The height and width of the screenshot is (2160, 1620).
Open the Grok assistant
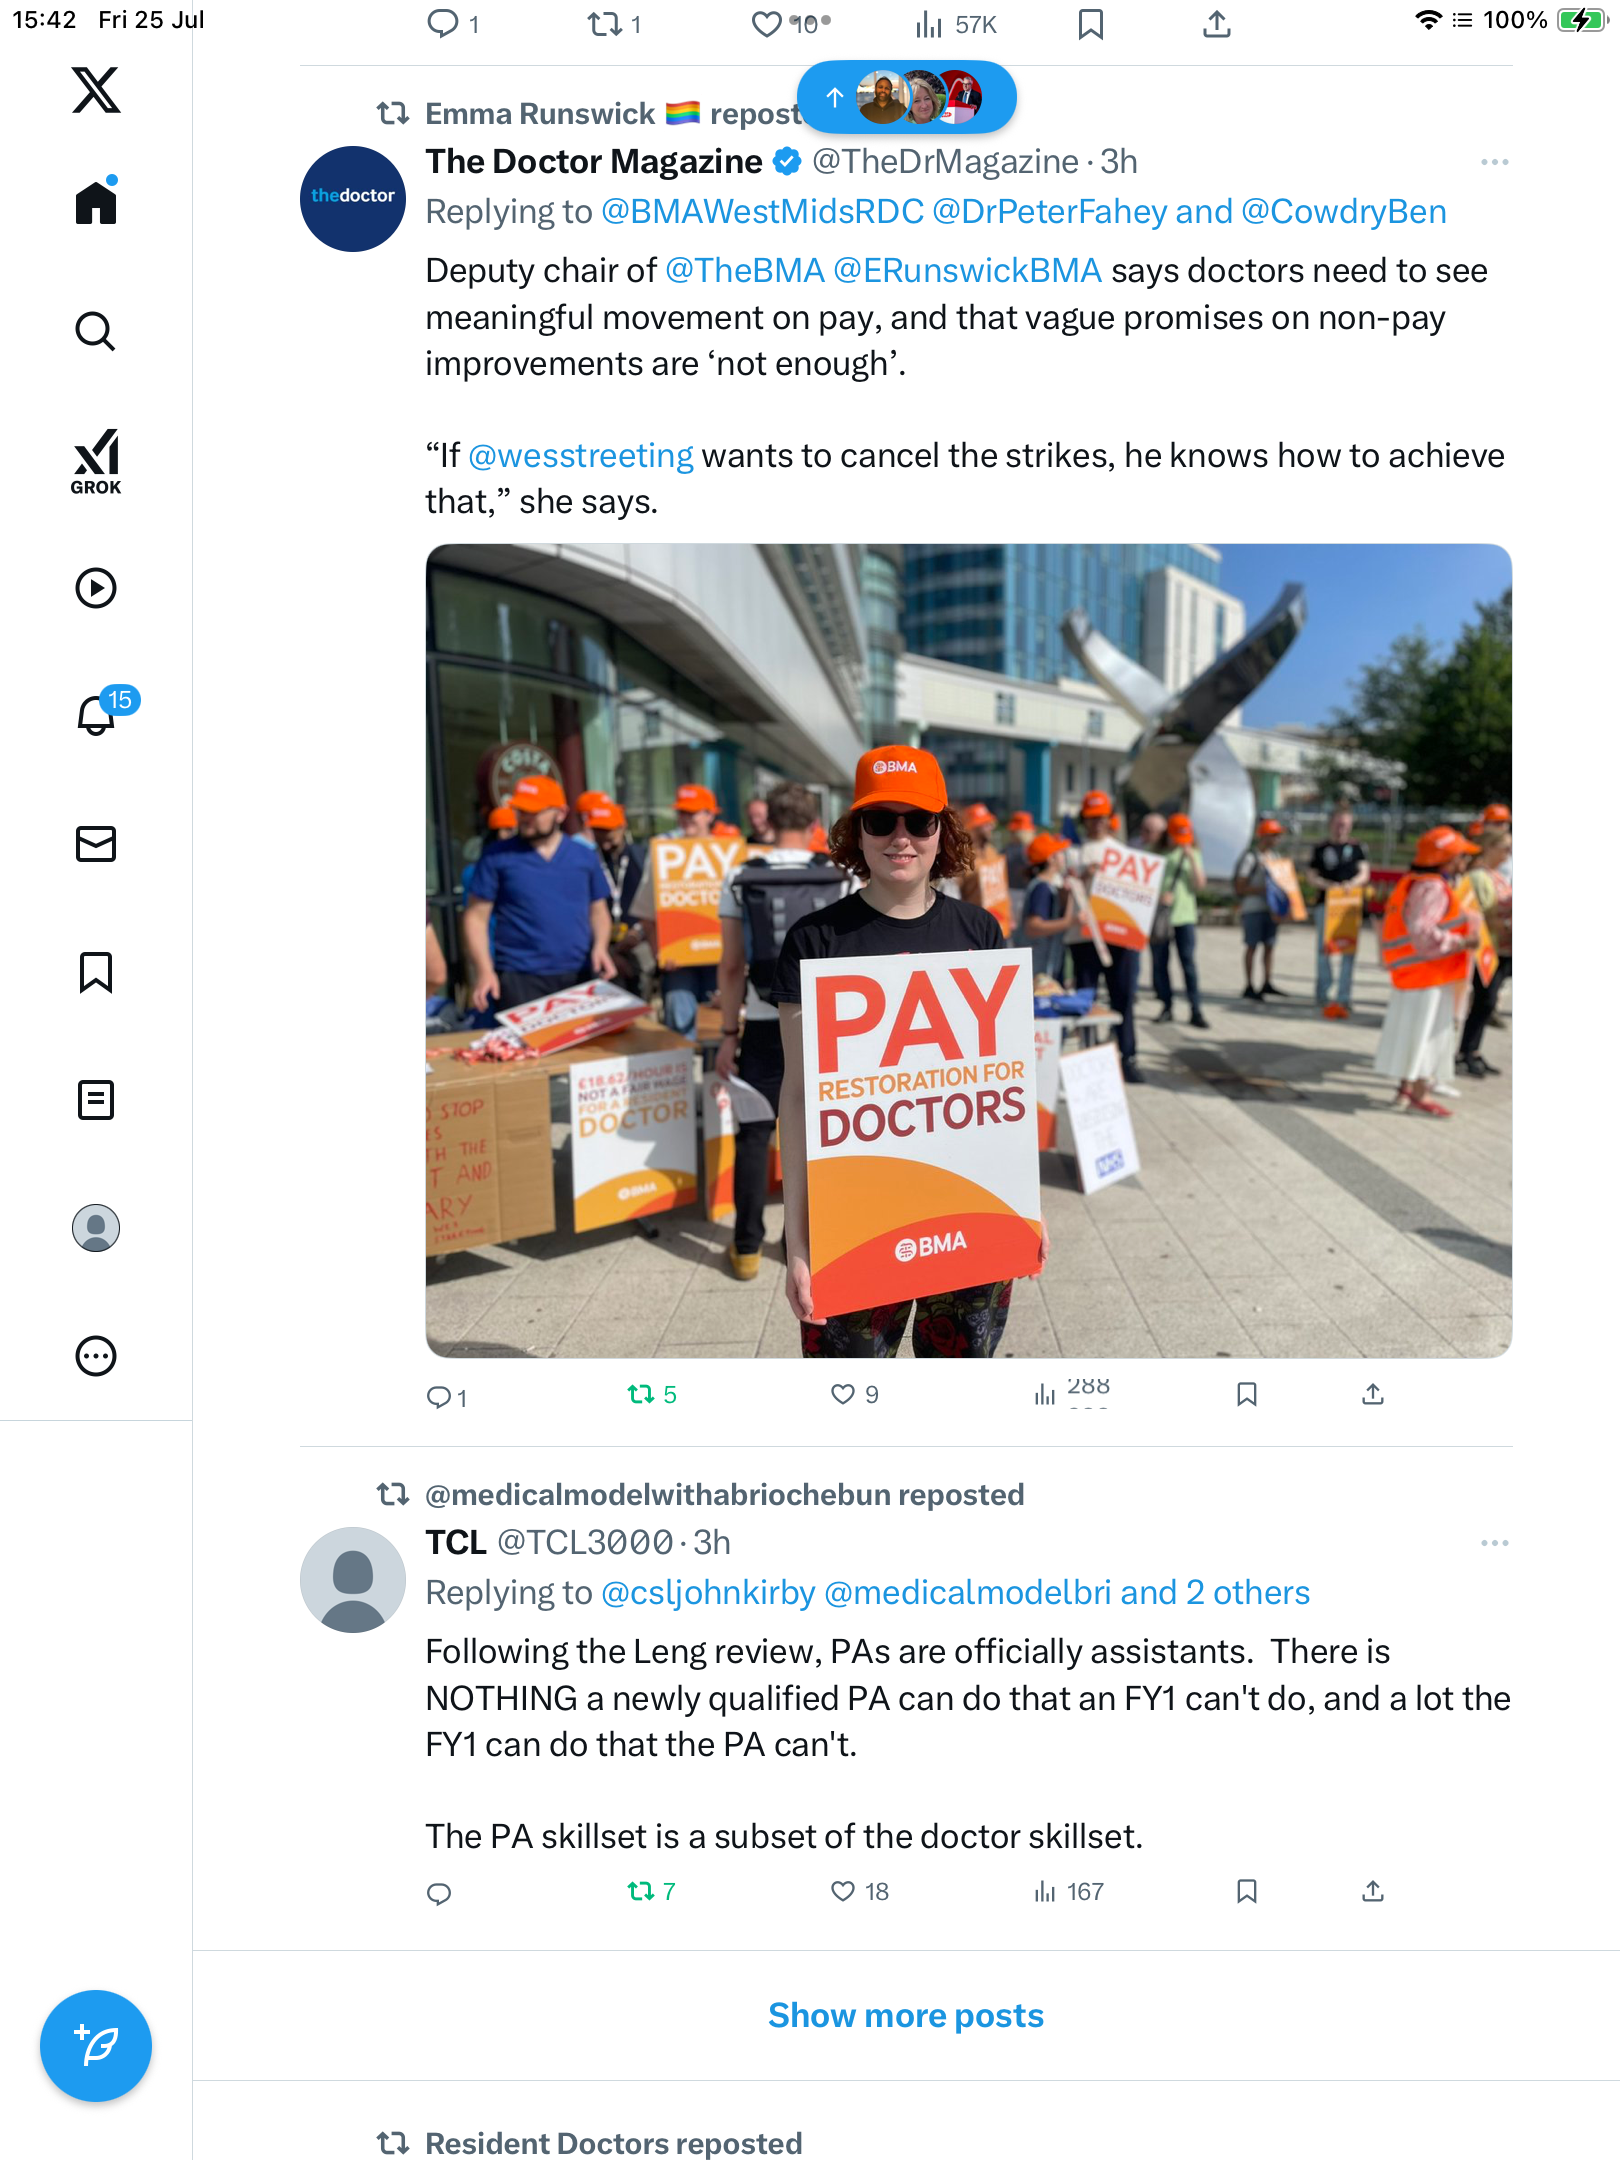96,461
